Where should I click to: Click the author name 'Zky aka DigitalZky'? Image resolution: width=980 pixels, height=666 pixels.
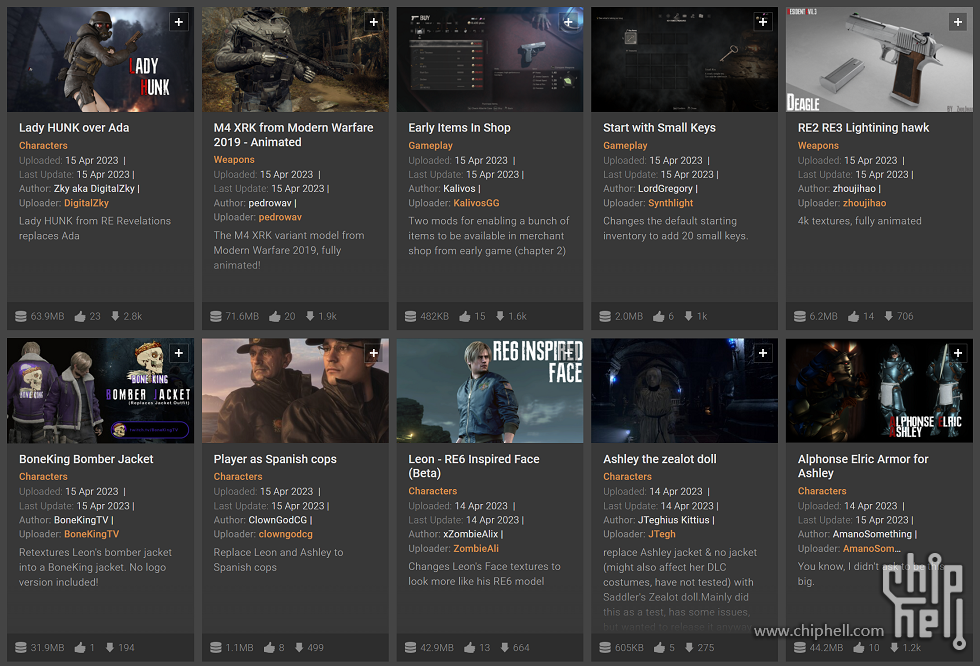coord(94,189)
